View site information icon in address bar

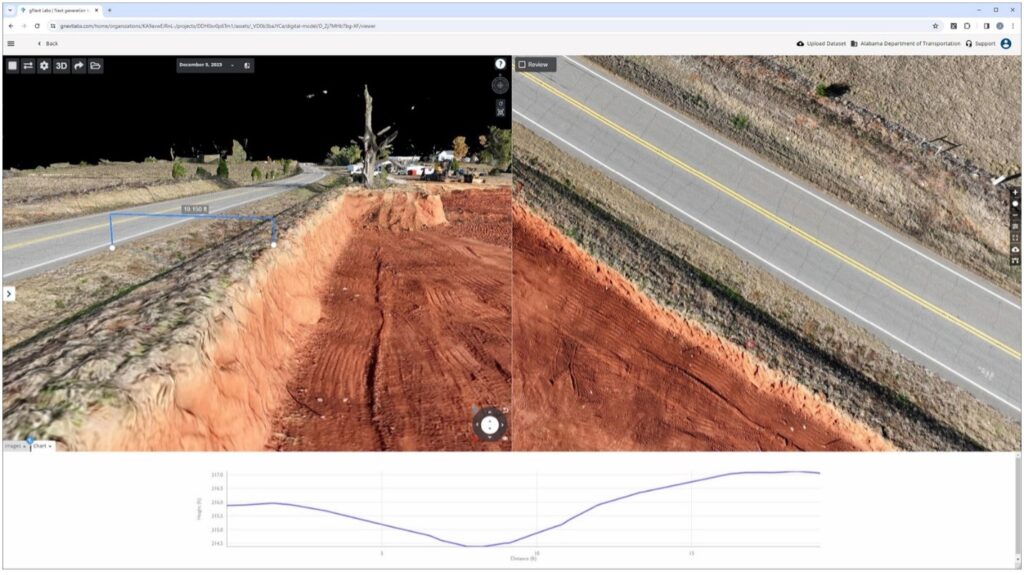tap(52, 26)
